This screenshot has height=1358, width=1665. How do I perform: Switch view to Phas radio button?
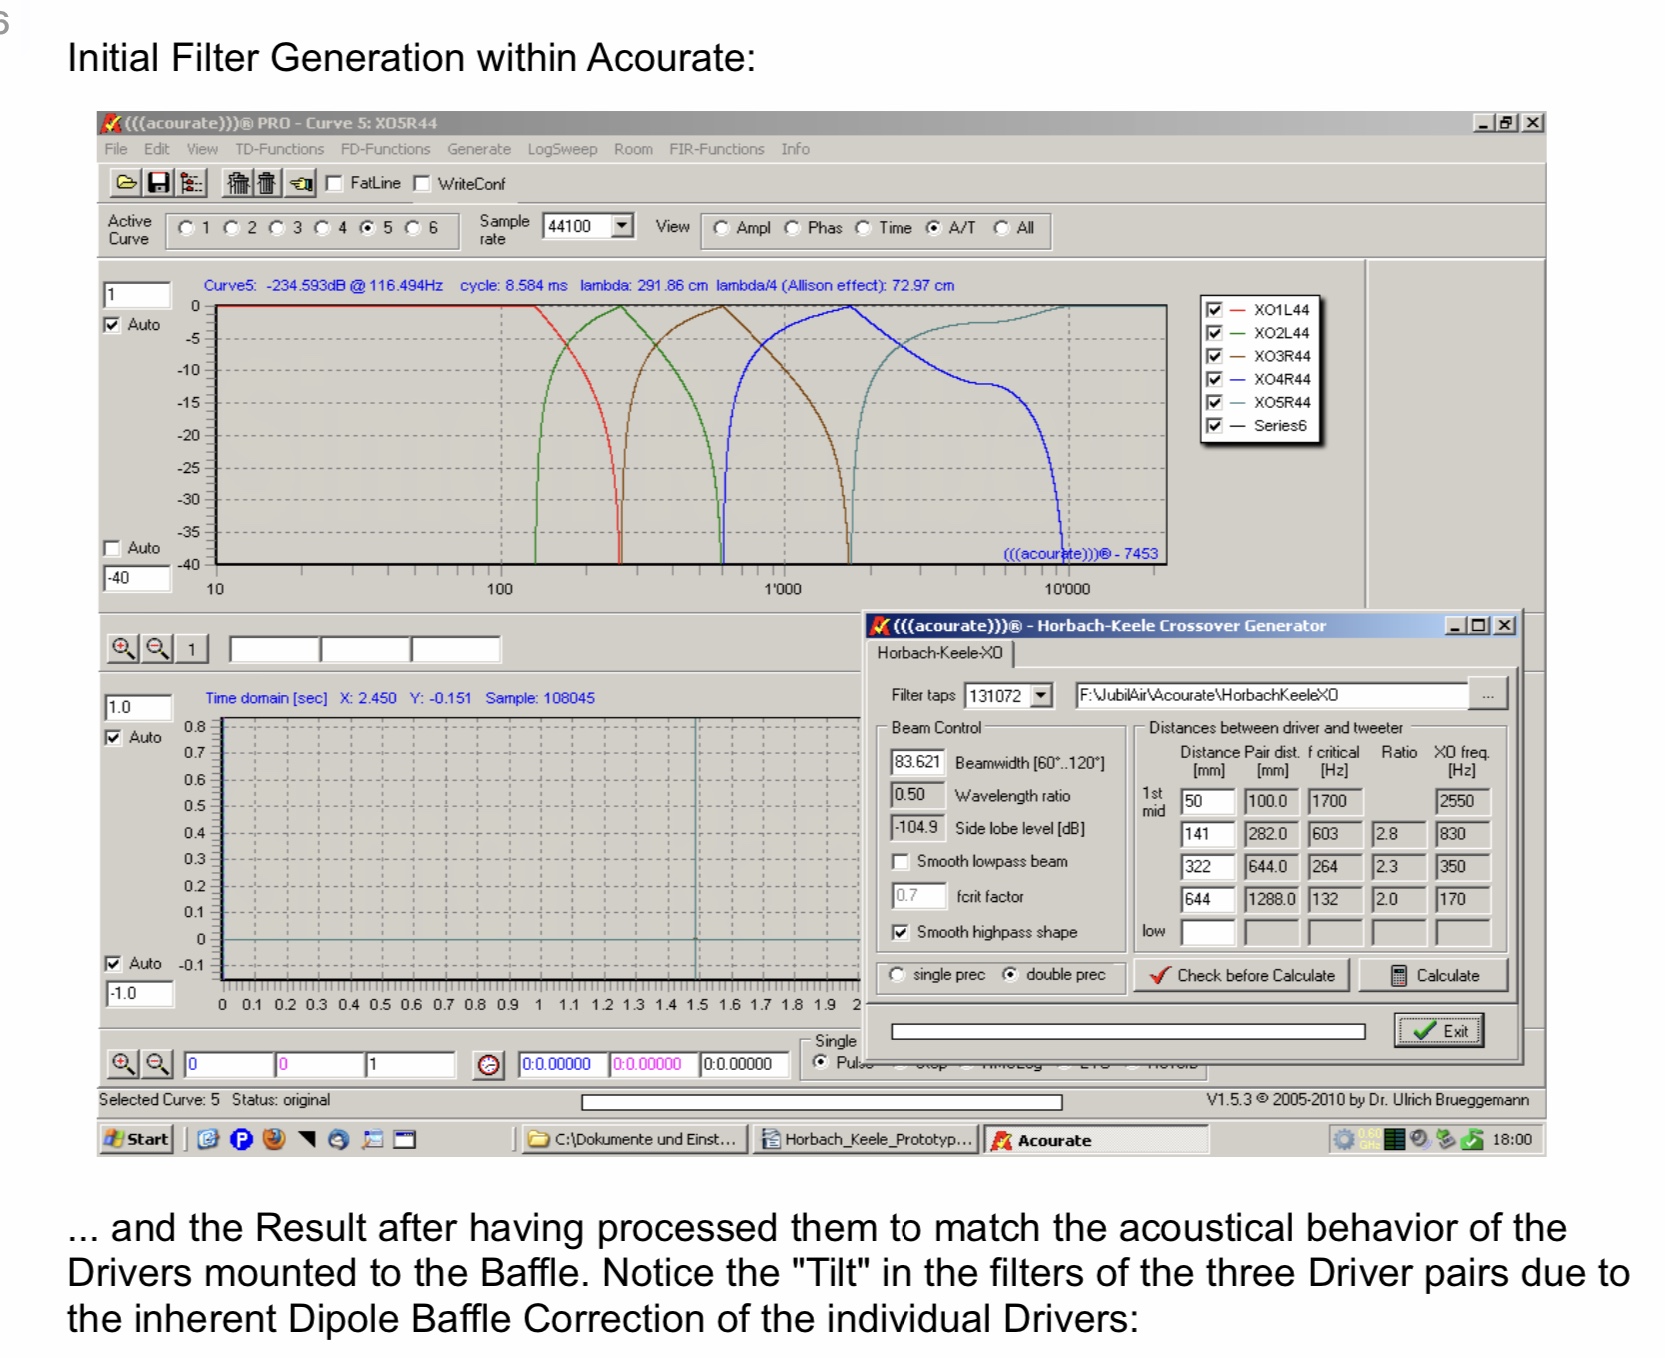(x=792, y=228)
